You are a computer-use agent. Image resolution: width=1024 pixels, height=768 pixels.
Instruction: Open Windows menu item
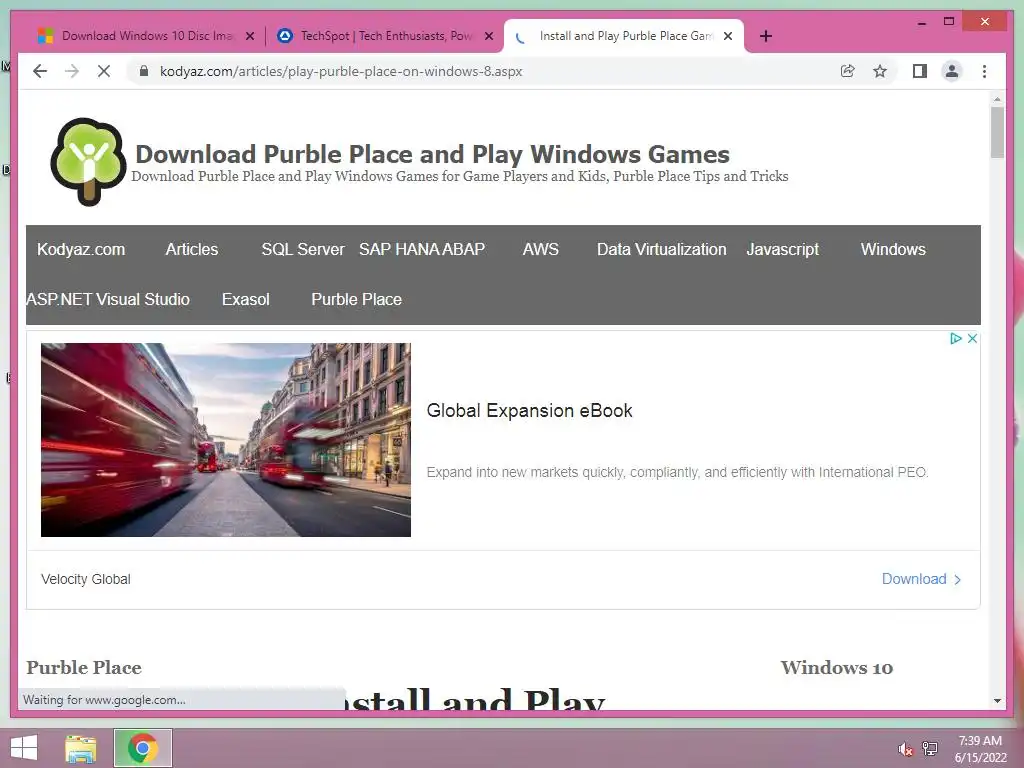point(893,249)
